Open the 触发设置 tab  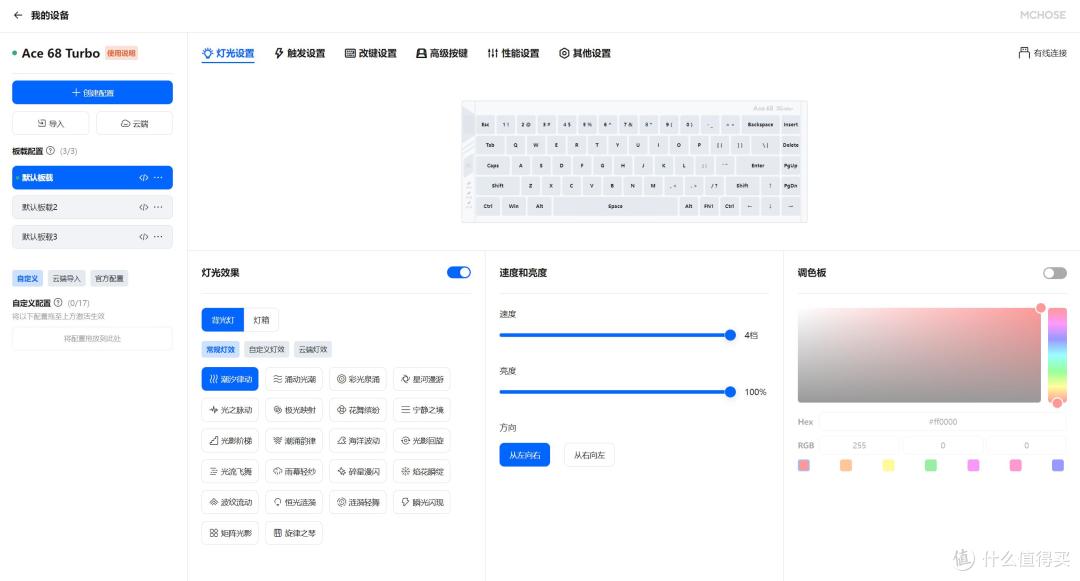pyautogui.click(x=300, y=53)
